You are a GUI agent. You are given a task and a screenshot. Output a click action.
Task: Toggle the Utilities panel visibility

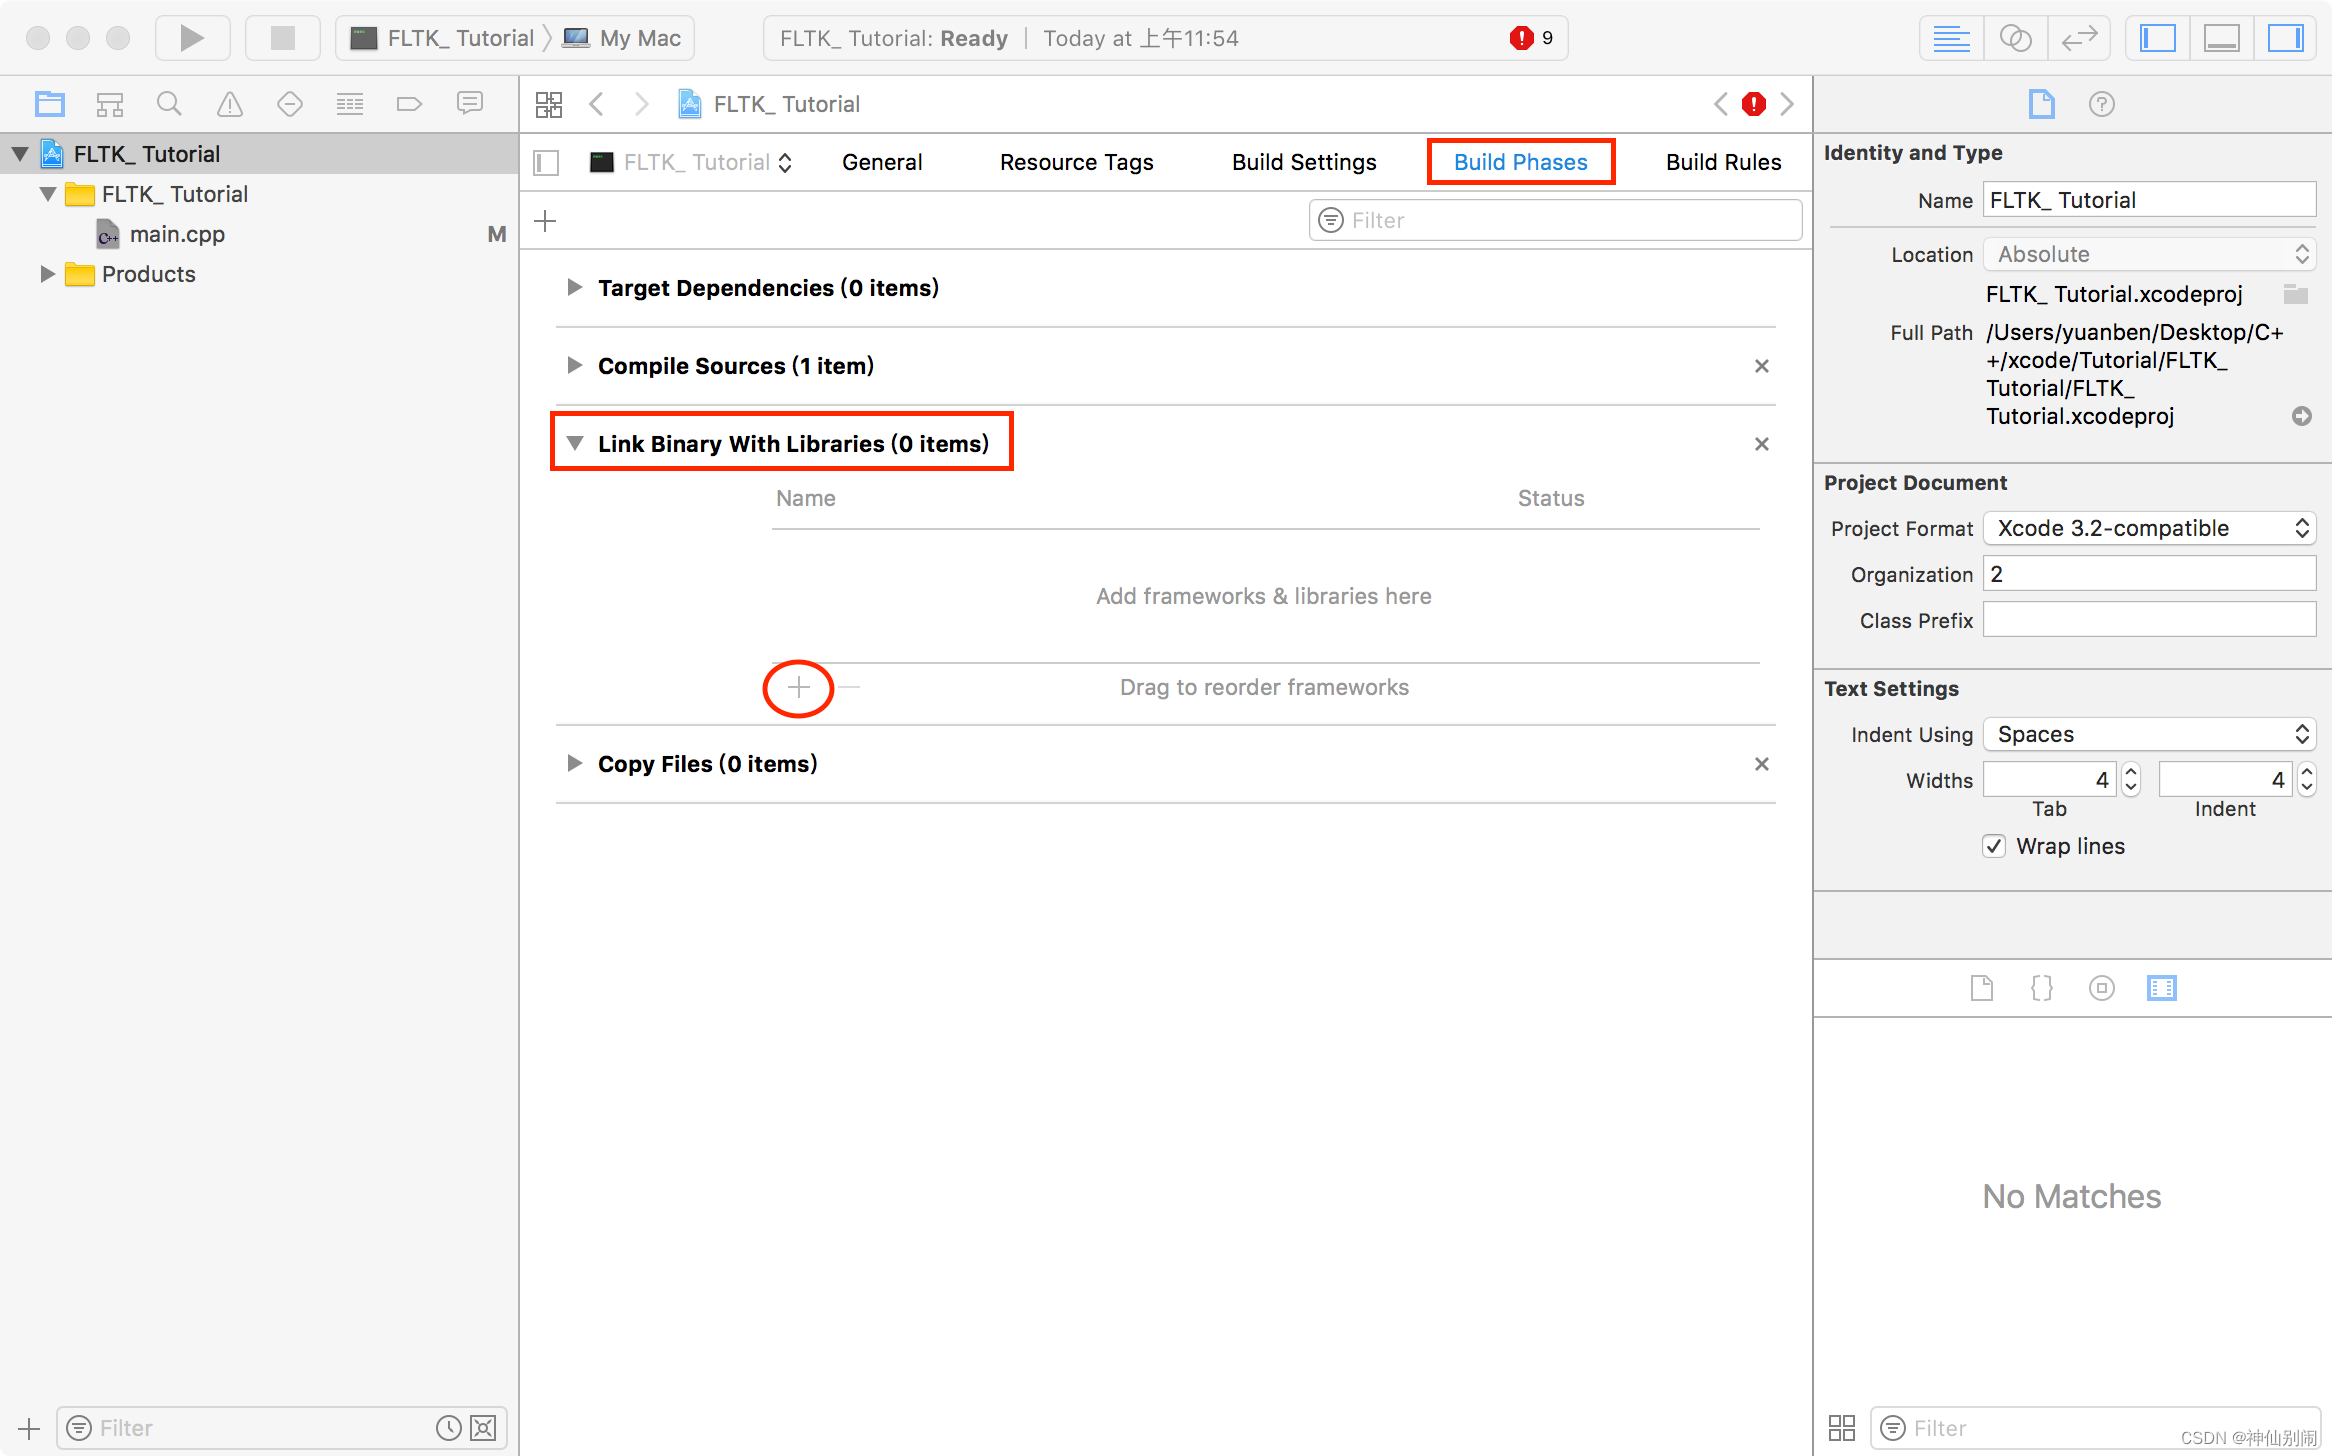[x=2285, y=38]
